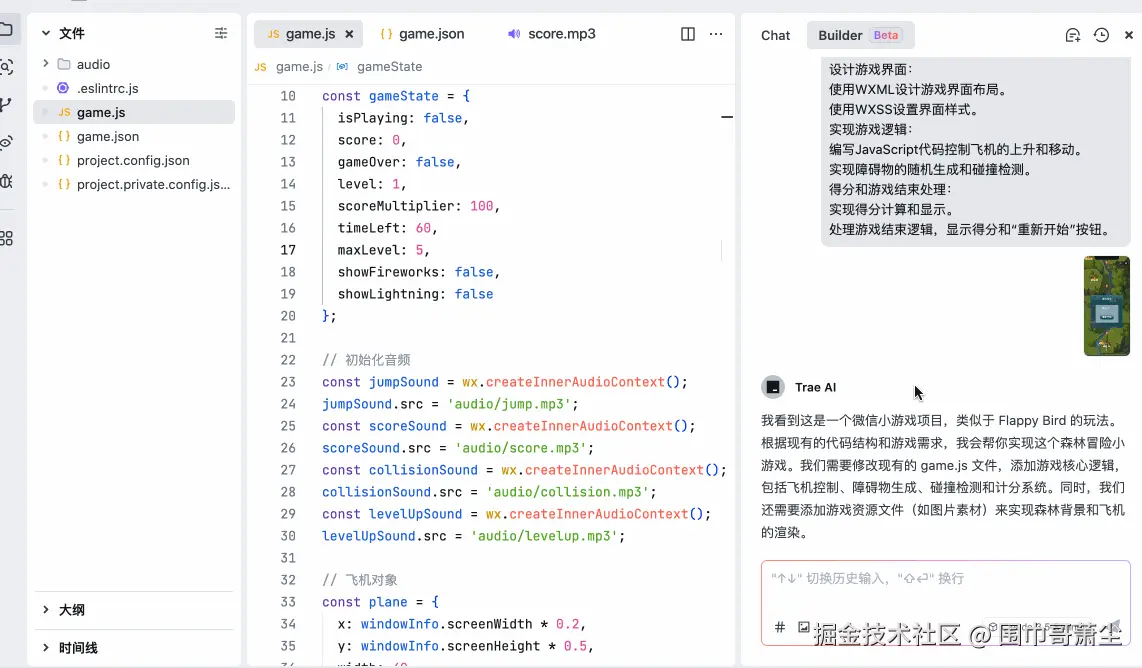Click 'showFireworks' property in code
The width and height of the screenshot is (1142, 668).
[388, 272]
